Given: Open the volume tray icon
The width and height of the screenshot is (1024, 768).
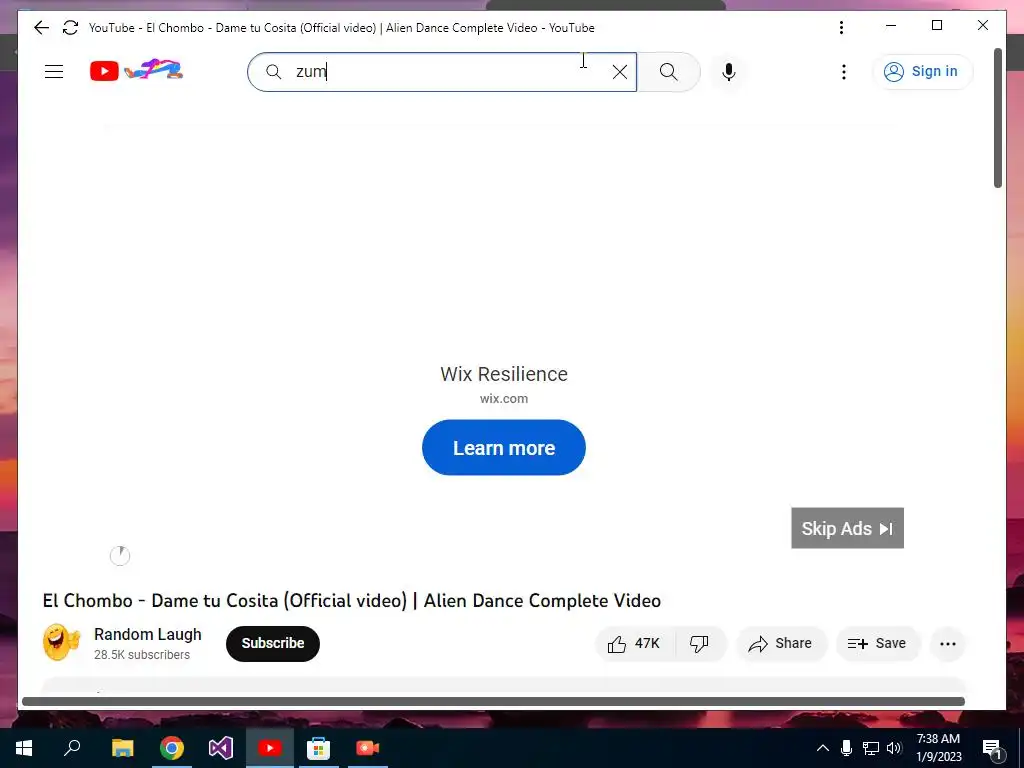Looking at the screenshot, I should pos(894,748).
